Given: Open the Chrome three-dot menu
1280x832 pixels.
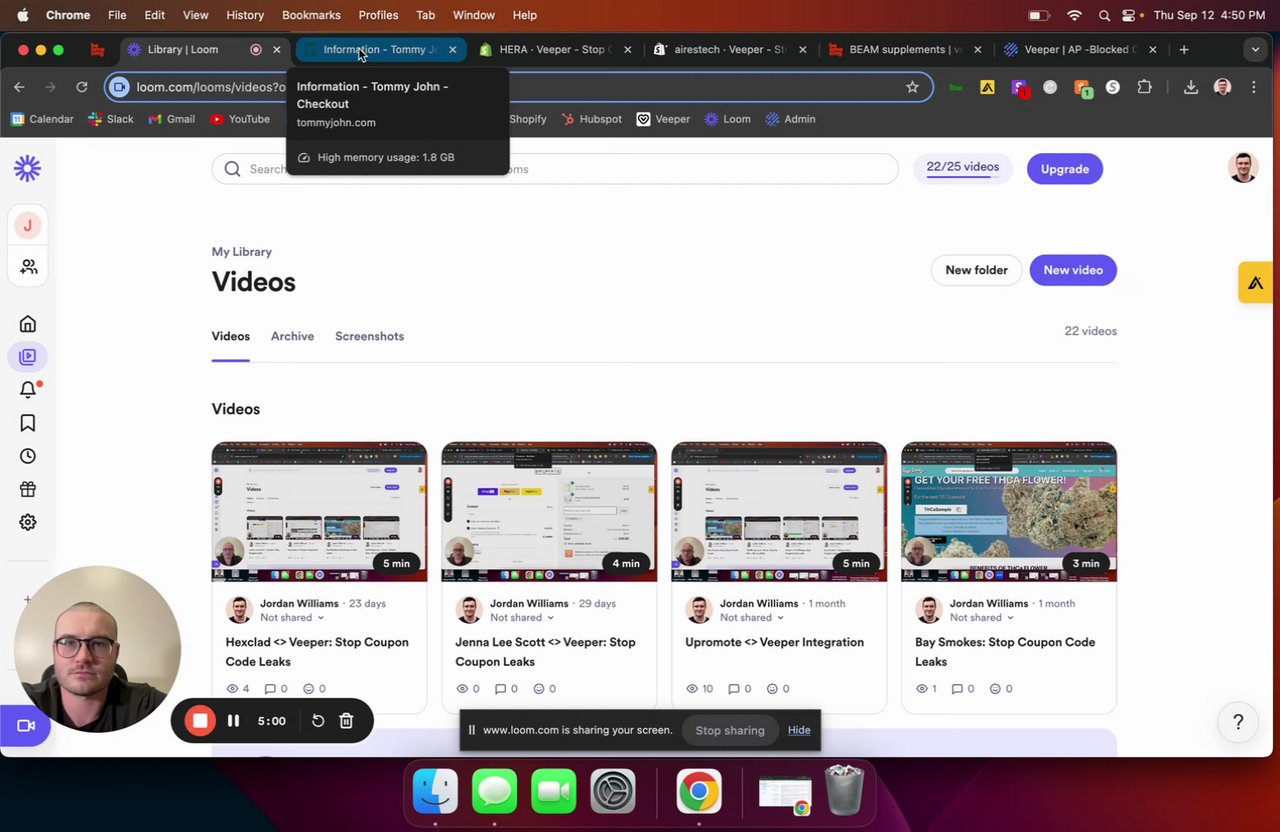Looking at the screenshot, I should click(1254, 87).
